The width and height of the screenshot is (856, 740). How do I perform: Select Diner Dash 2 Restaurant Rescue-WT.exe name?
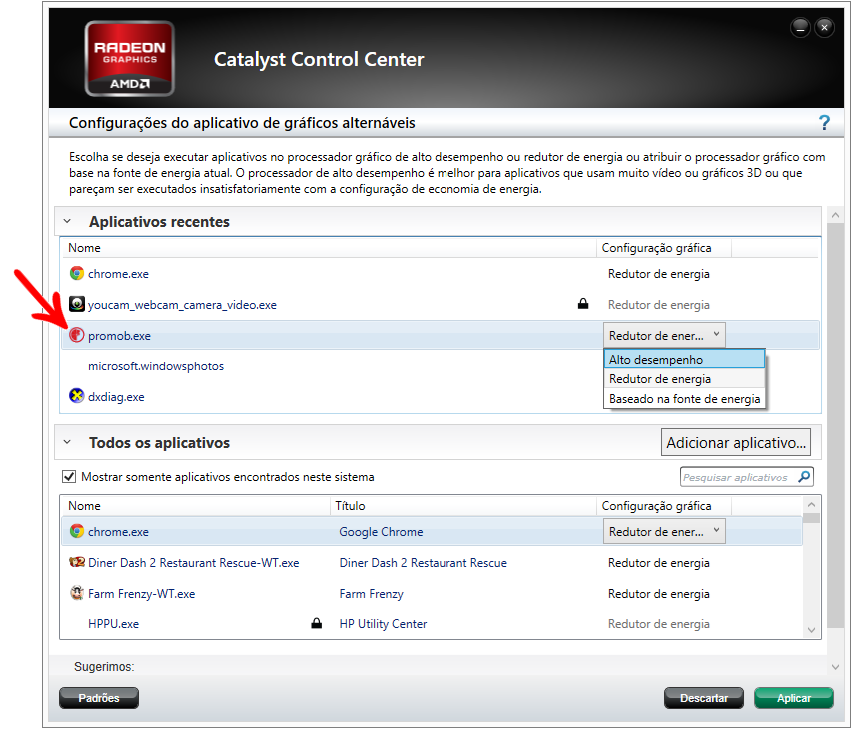pyautogui.click(x=194, y=563)
